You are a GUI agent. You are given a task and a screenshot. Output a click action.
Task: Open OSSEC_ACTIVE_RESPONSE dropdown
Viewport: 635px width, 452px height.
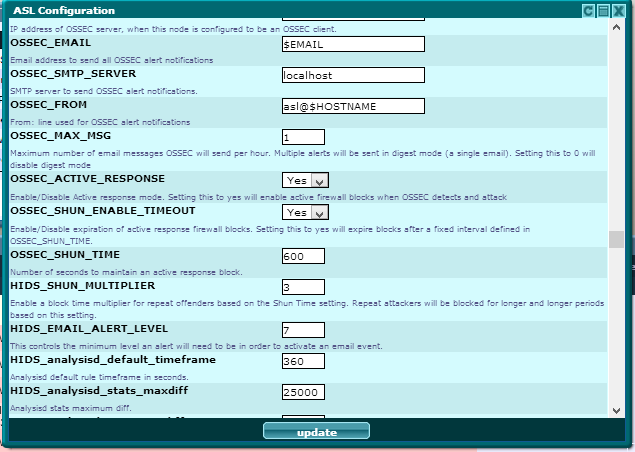pyautogui.click(x=305, y=180)
